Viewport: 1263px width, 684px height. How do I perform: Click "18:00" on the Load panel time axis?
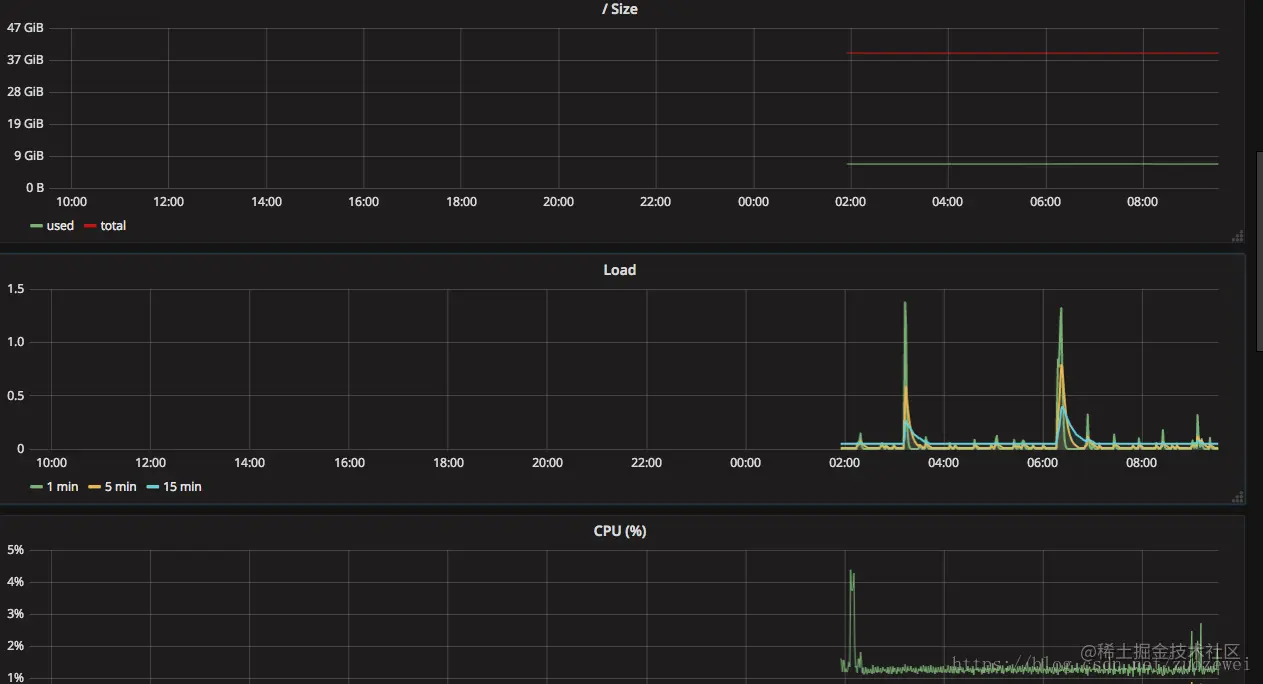448,463
